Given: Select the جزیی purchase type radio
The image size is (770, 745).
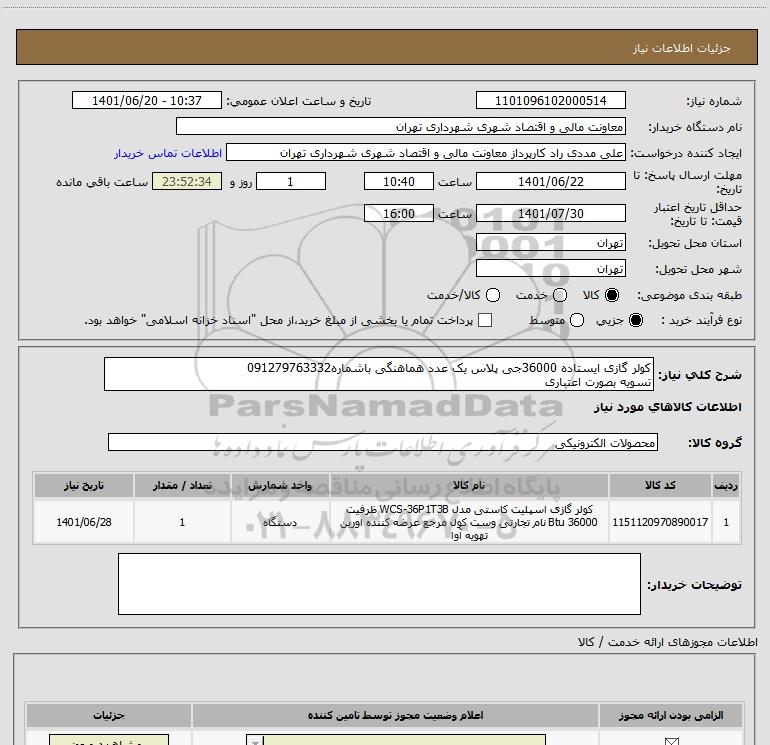Looking at the screenshot, I should pos(636,320).
